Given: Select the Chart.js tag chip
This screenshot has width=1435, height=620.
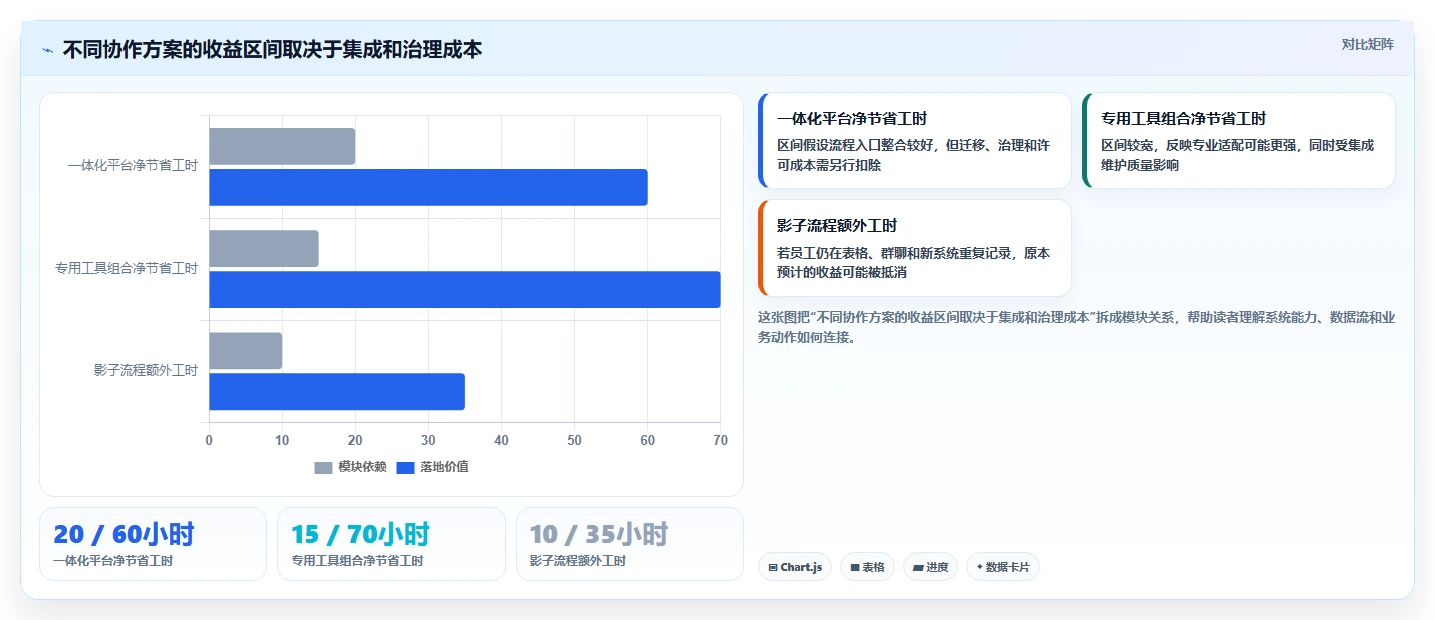Looking at the screenshot, I should (795, 567).
